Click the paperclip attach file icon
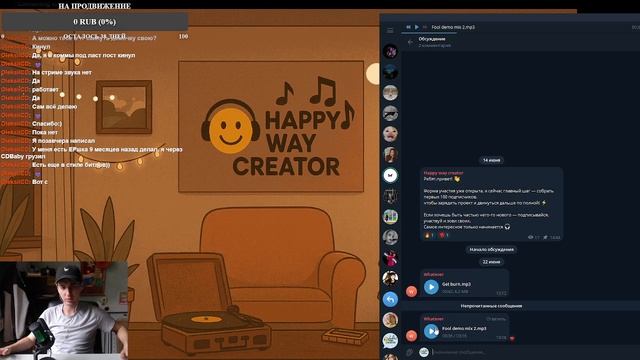 coord(409,352)
